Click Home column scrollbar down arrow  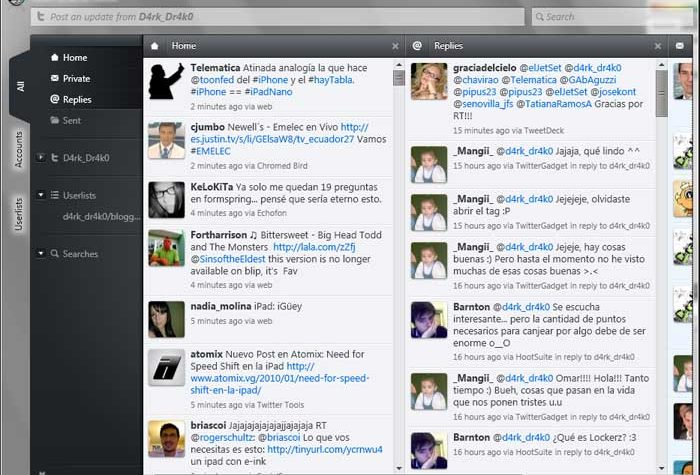(x=399, y=468)
